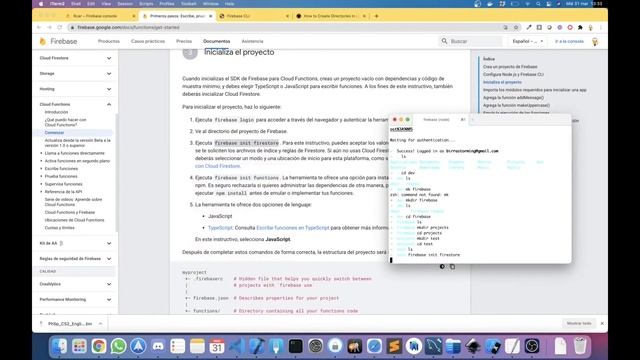Open OBS from the Dock

(x=532, y=347)
